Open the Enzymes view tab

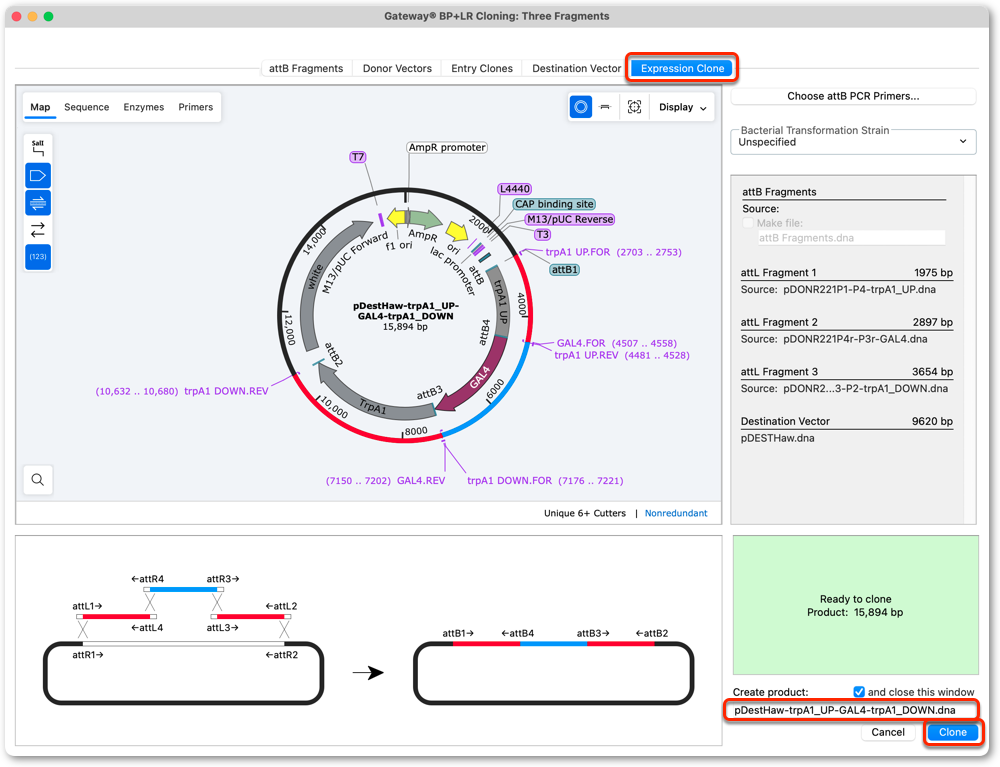(143, 107)
